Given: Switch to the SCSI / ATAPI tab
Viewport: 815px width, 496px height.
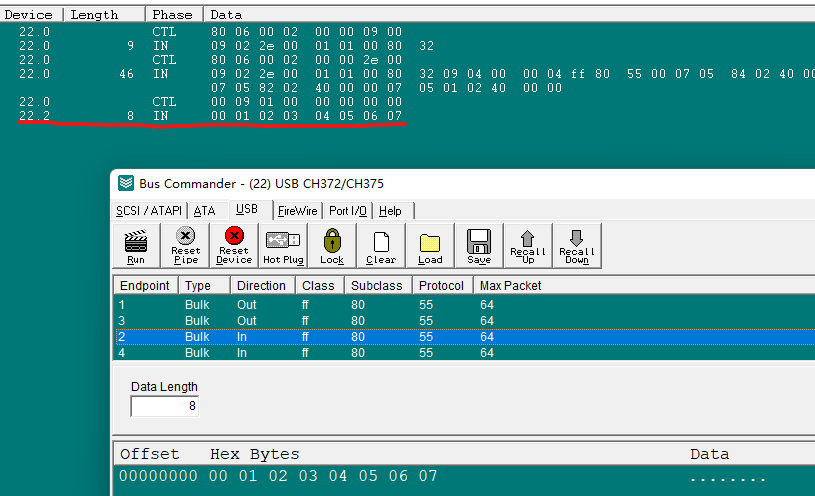Looking at the screenshot, I should [150, 211].
